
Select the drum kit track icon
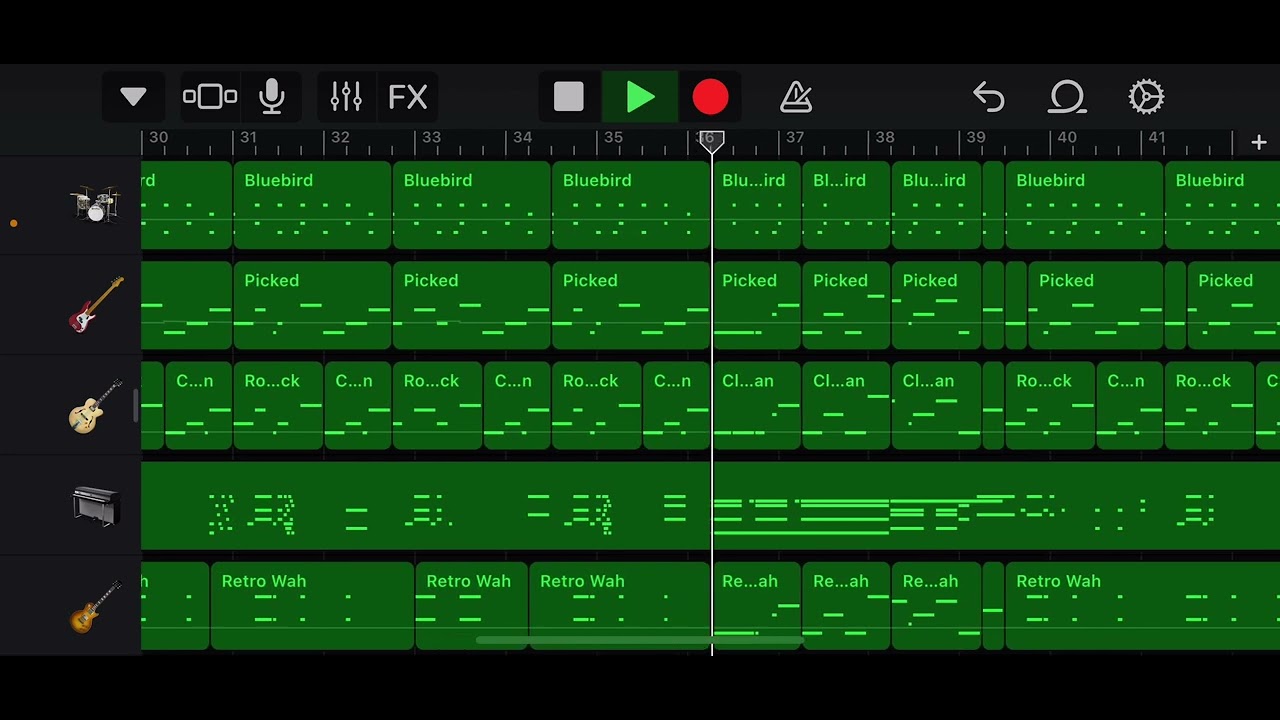(96, 204)
